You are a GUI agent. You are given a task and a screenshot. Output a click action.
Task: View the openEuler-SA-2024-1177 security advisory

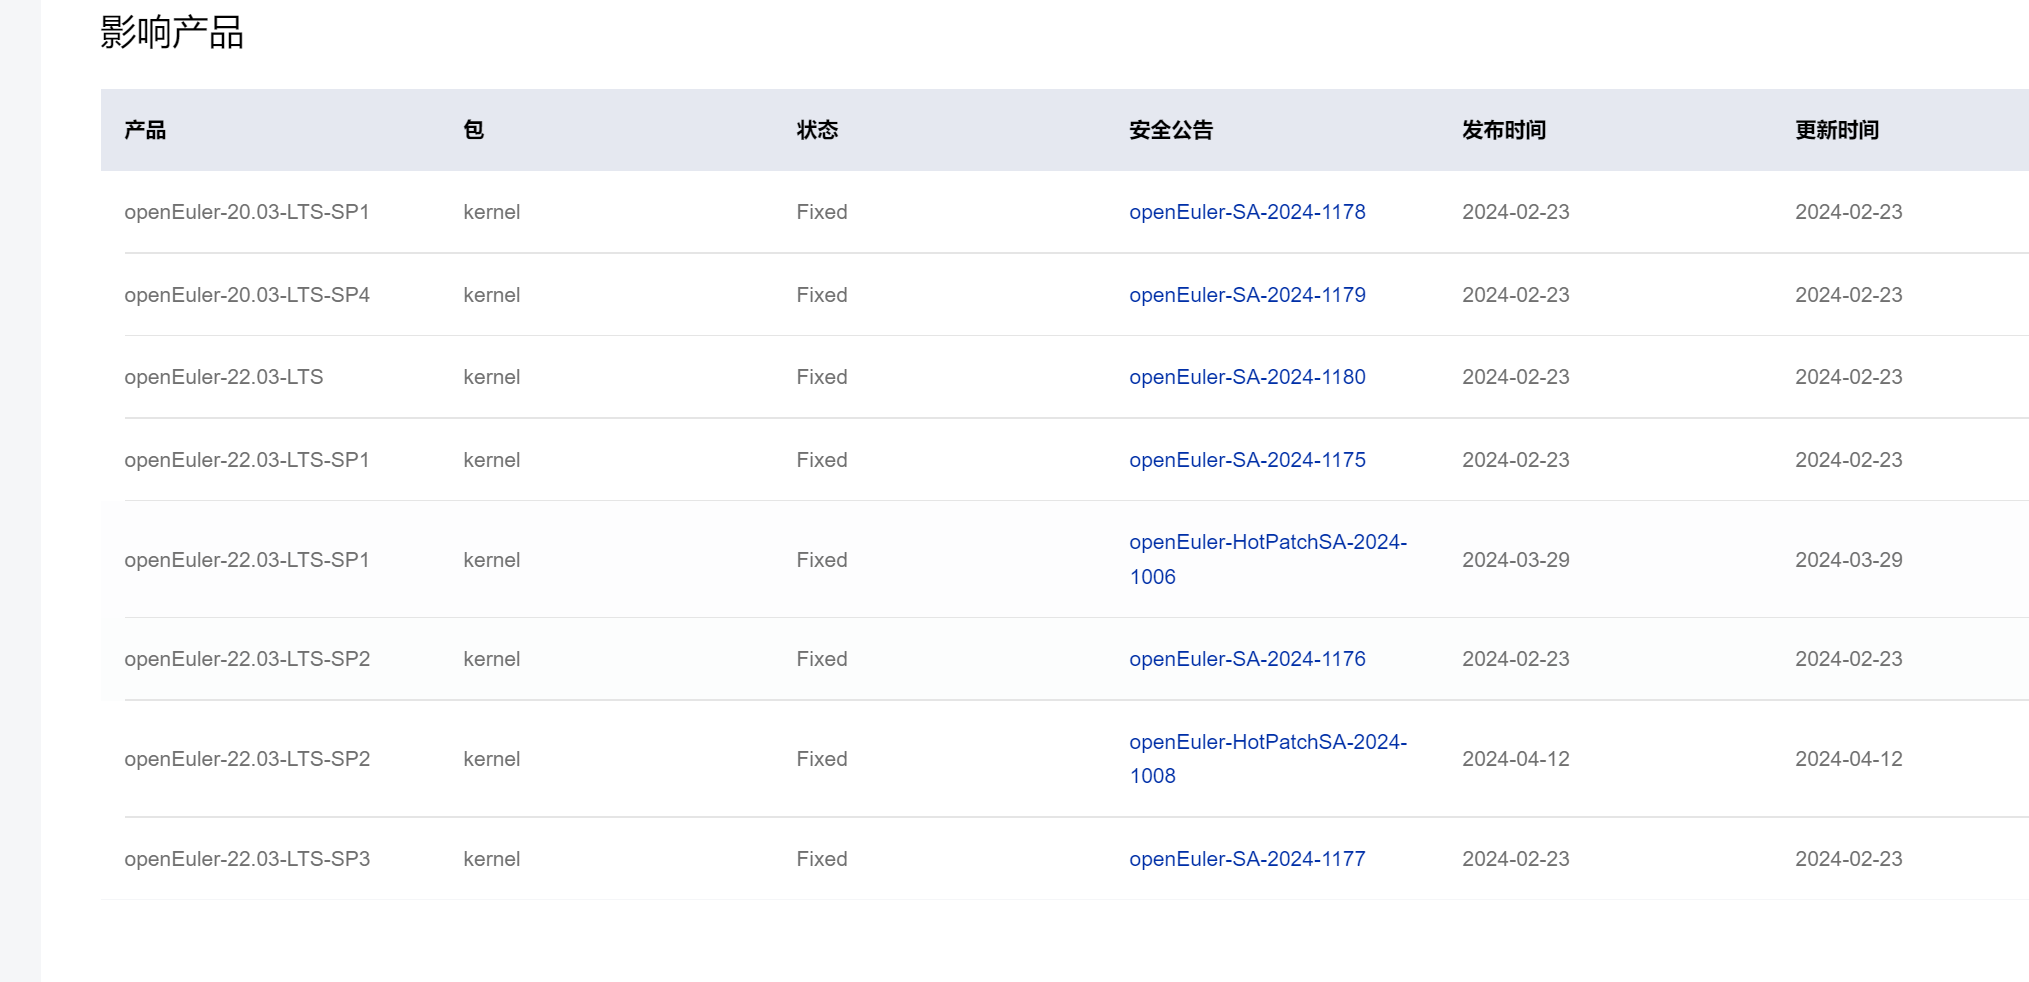1246,859
